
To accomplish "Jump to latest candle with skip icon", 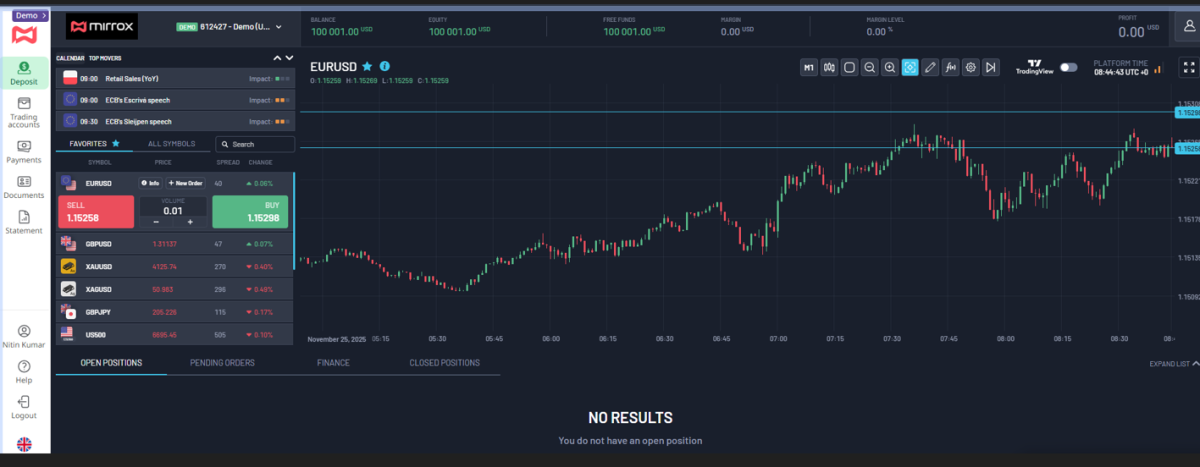I will click(990, 67).
